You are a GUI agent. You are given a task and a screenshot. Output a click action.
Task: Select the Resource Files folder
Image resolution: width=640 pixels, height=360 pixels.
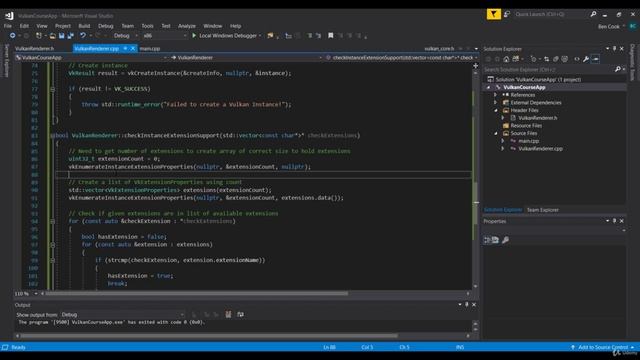[x=526, y=126]
